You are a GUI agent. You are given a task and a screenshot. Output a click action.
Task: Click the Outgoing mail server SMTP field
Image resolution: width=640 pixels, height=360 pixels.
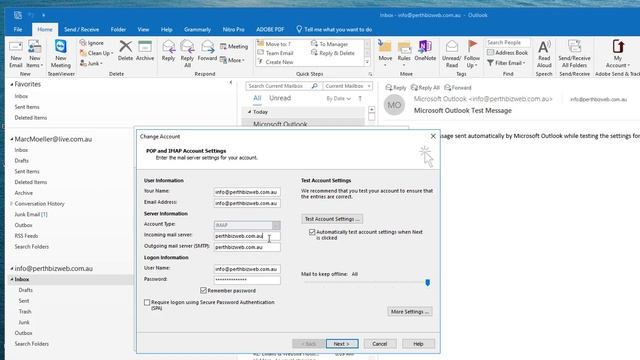(247, 247)
